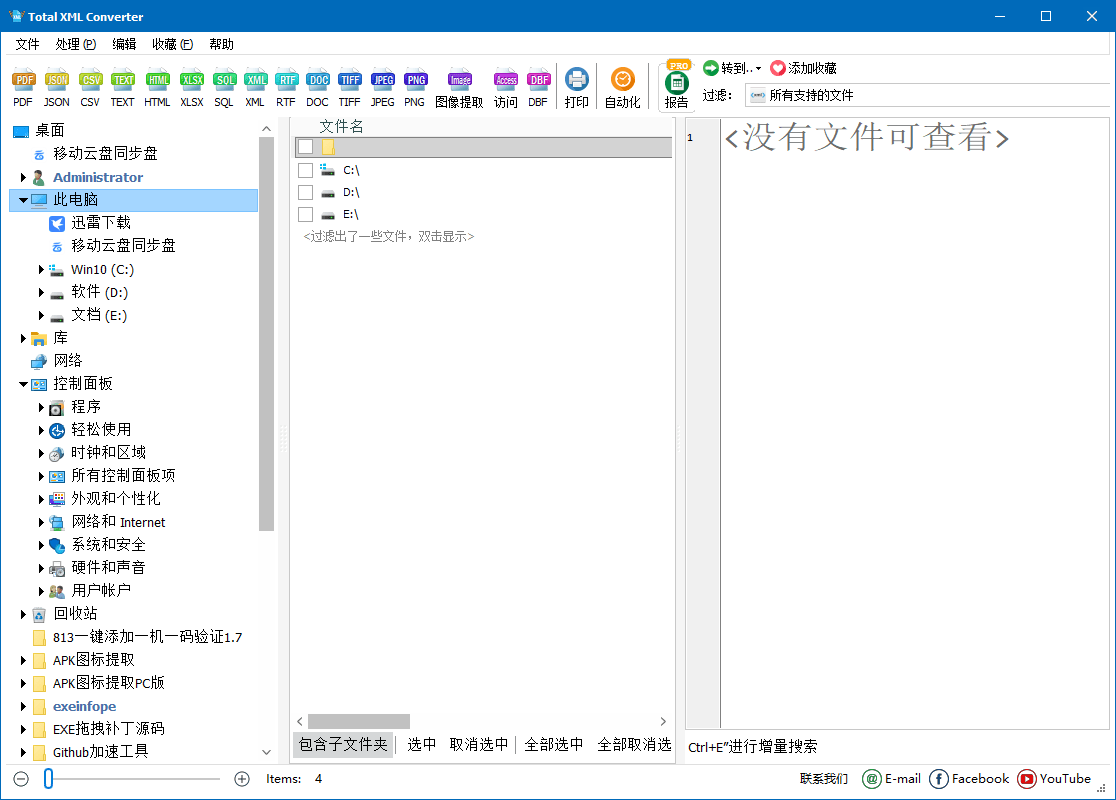
Task: Expand 软件 (D:) drive node
Action: 41,293
